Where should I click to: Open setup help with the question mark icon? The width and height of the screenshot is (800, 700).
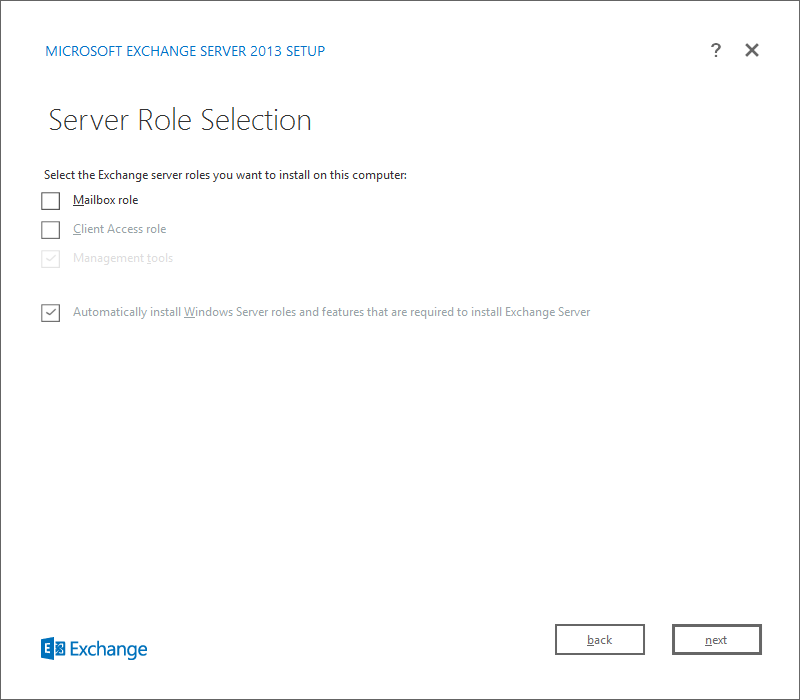coord(716,51)
